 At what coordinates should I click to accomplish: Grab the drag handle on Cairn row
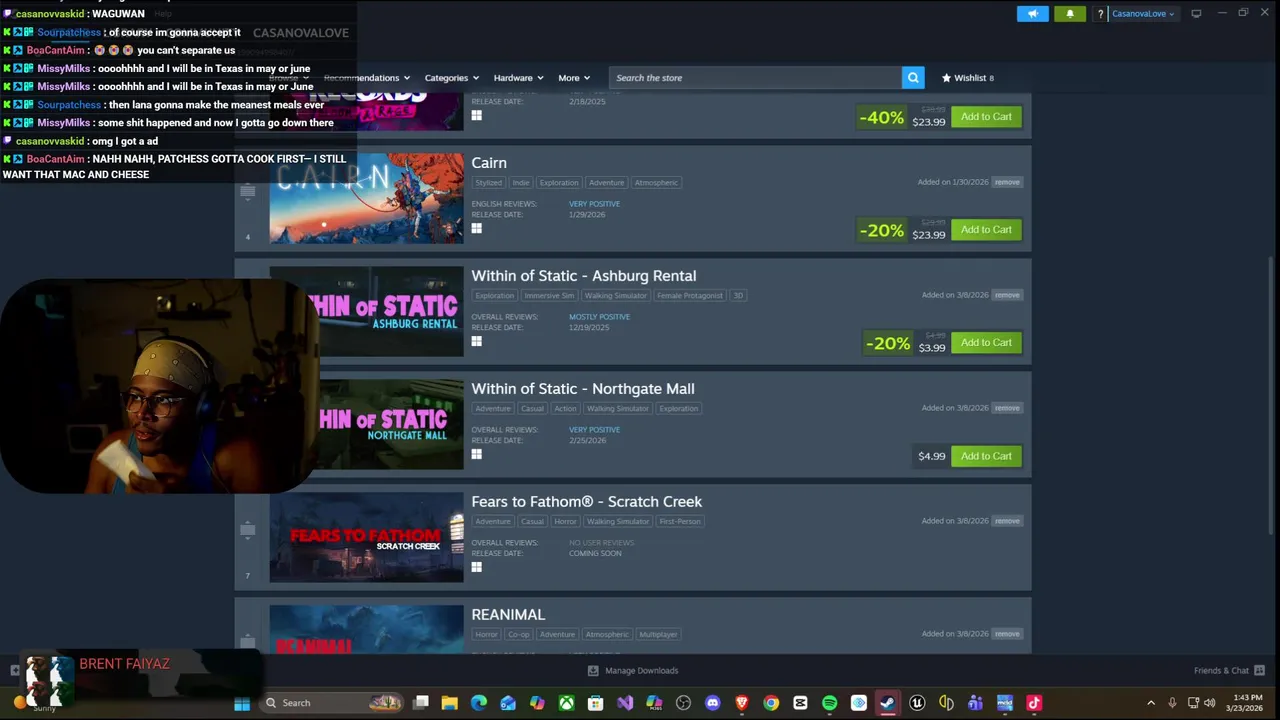click(248, 191)
